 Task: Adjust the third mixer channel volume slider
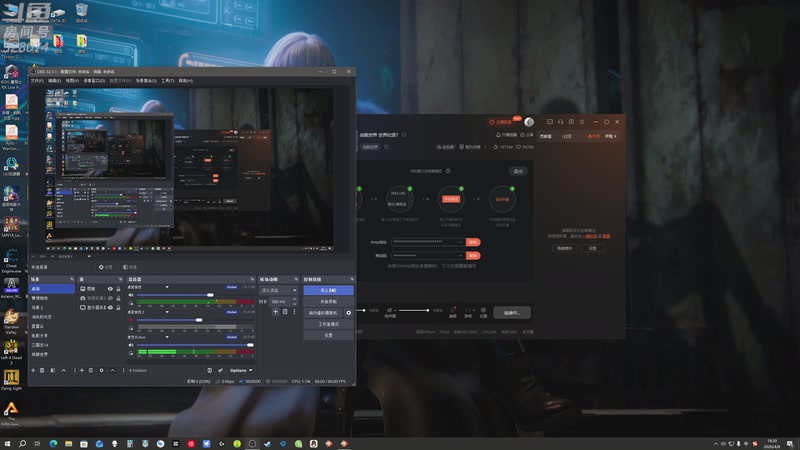195,345
